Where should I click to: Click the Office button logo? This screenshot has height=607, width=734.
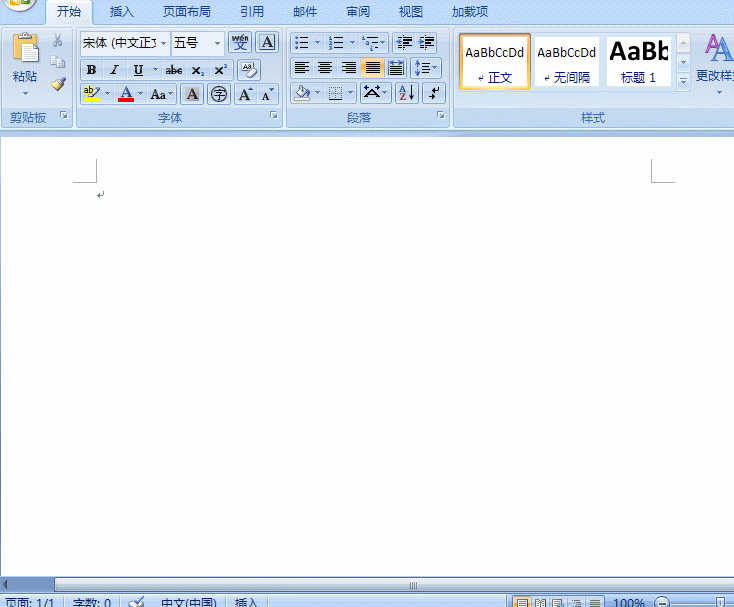pyautogui.click(x=20, y=4)
